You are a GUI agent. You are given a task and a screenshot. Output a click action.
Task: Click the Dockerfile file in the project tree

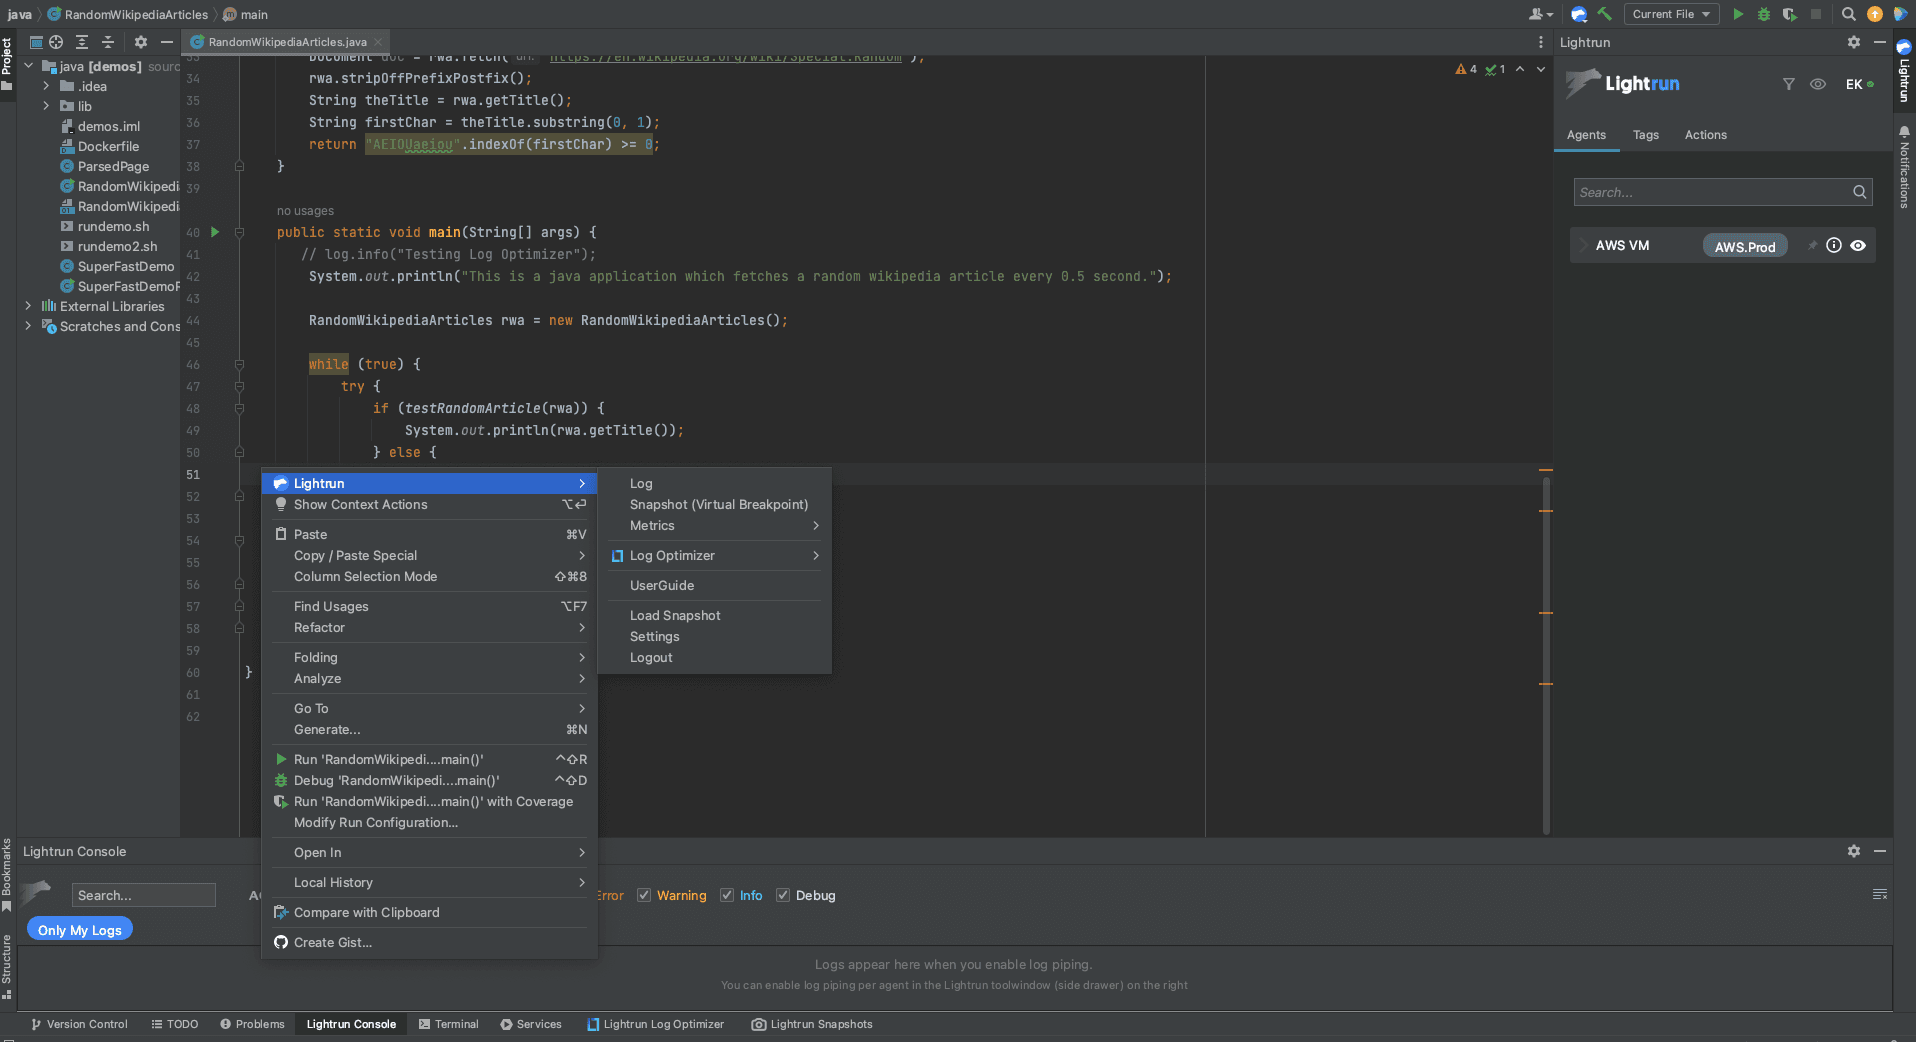108,146
